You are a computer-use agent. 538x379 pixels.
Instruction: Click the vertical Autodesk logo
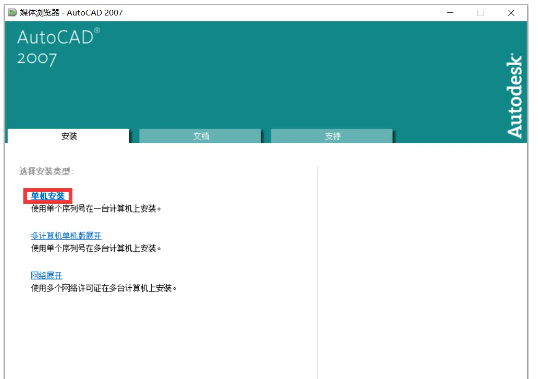[x=514, y=96]
